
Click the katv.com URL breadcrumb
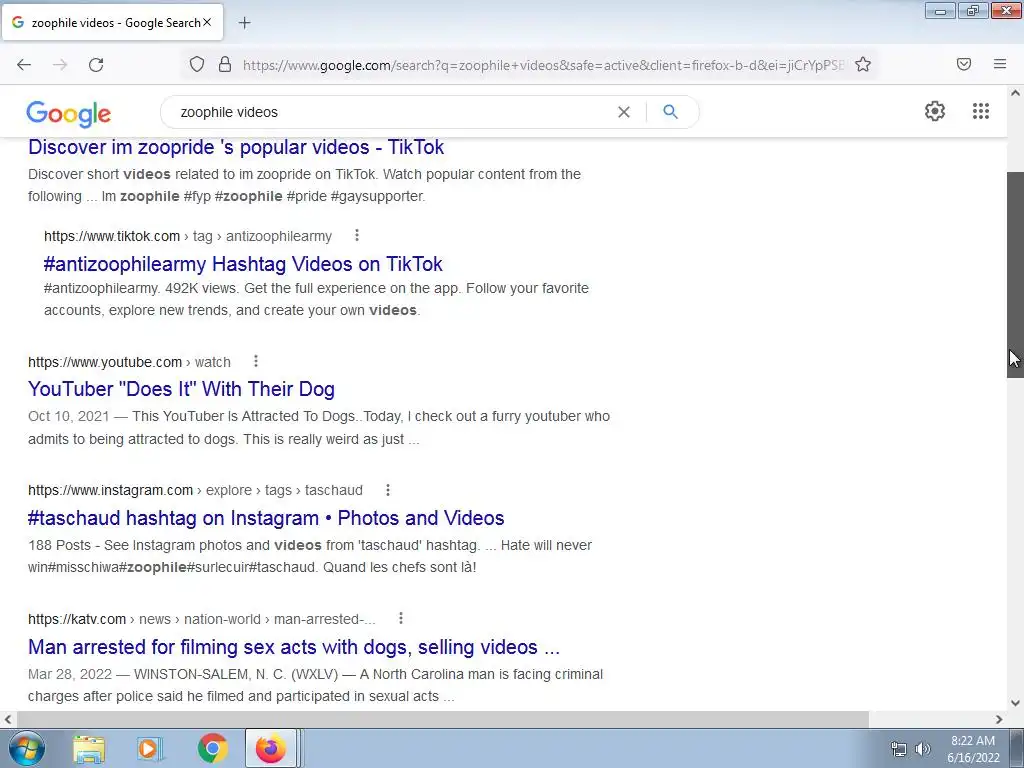[202, 619]
